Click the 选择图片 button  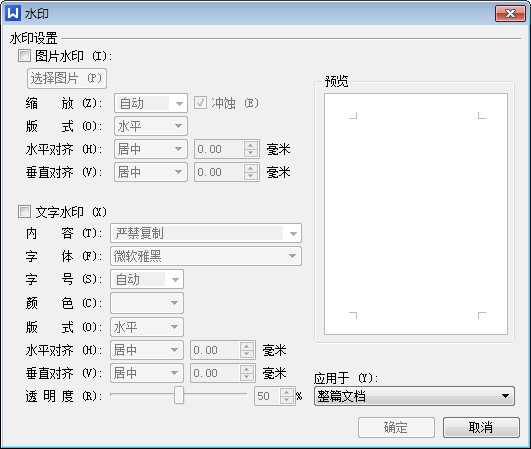point(67,79)
